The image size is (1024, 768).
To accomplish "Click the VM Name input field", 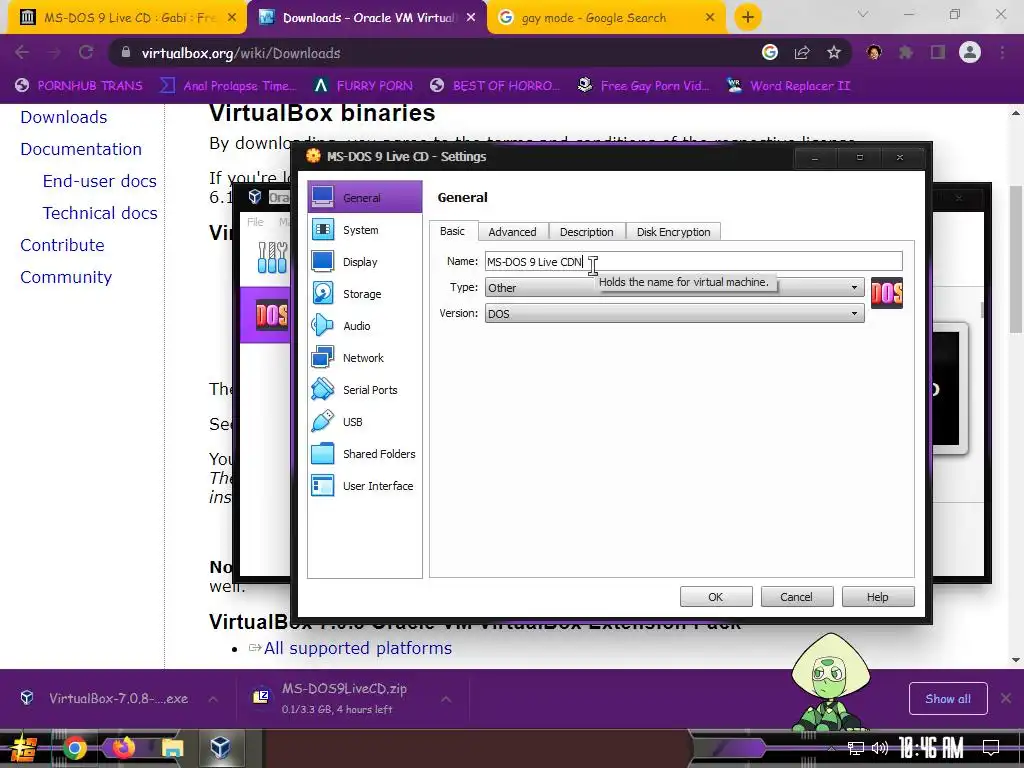I will (694, 261).
